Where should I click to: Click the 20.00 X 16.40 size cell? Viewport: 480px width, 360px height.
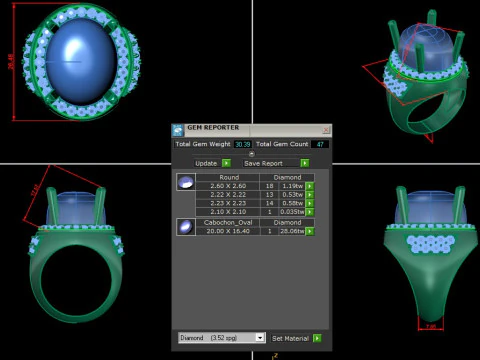click(228, 231)
